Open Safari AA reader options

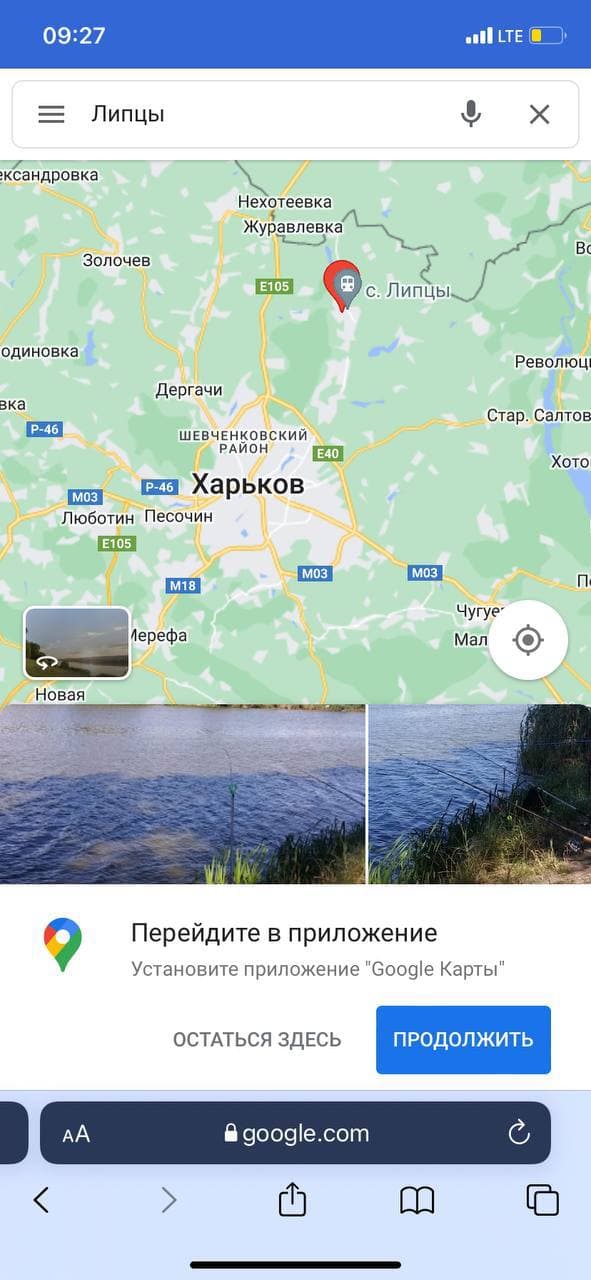[x=76, y=1134]
